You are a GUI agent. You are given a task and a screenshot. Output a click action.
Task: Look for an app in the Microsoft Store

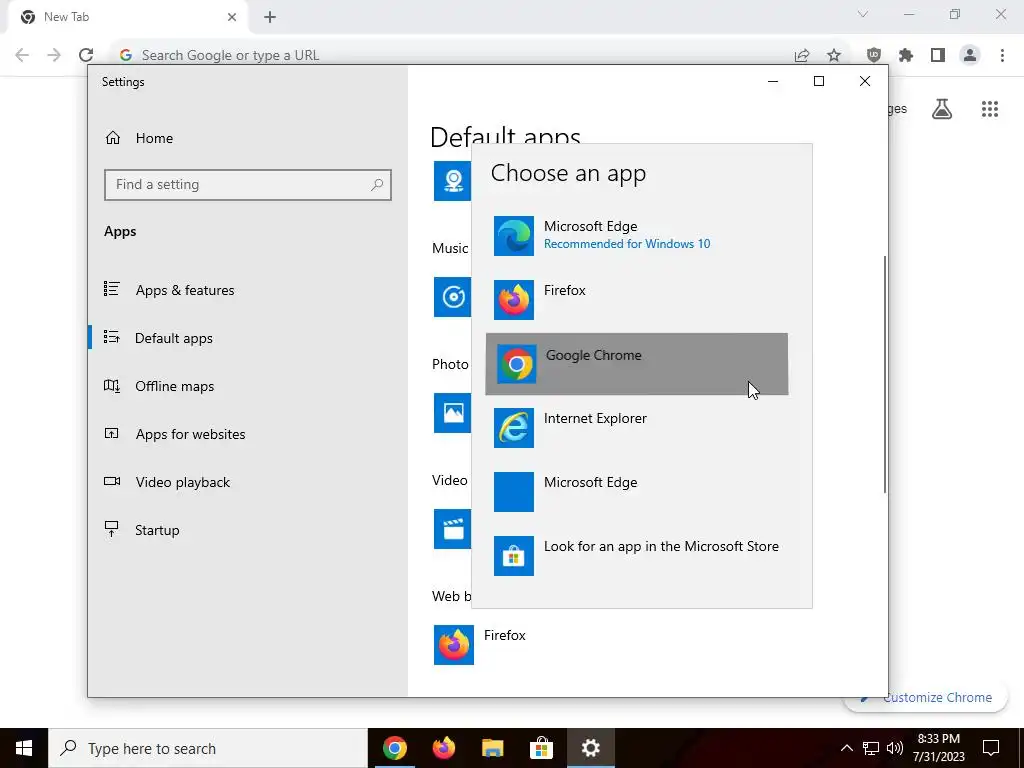[637, 556]
